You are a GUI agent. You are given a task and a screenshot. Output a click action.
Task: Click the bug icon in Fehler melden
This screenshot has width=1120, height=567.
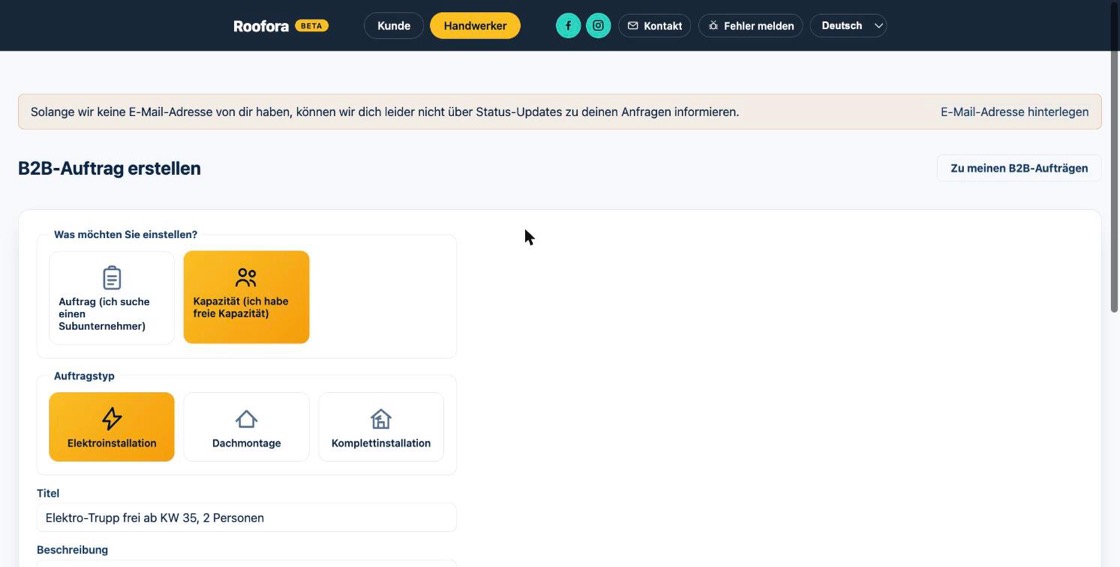(x=713, y=26)
